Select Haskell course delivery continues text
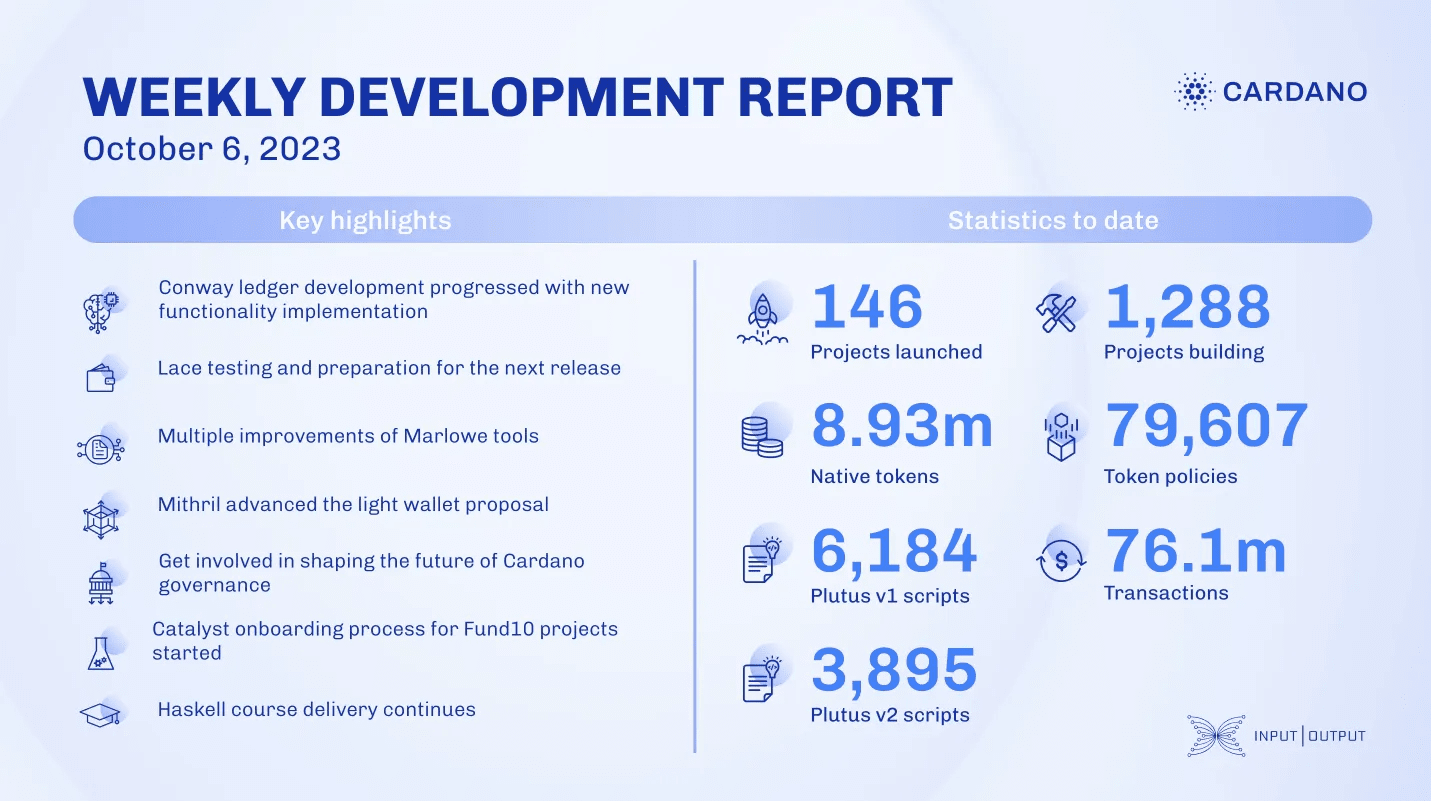 coord(316,710)
